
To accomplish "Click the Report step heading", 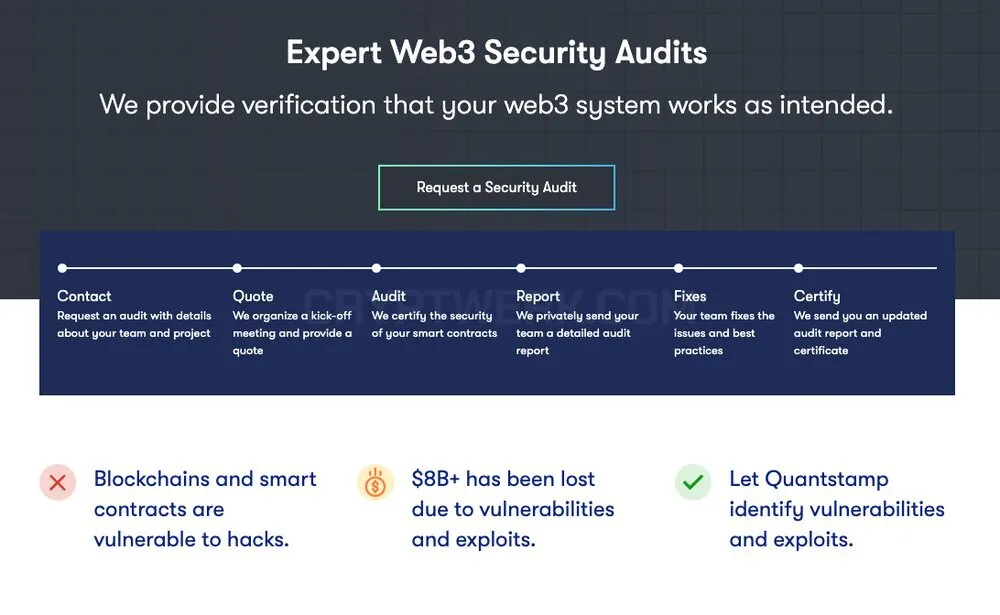I will [538, 297].
